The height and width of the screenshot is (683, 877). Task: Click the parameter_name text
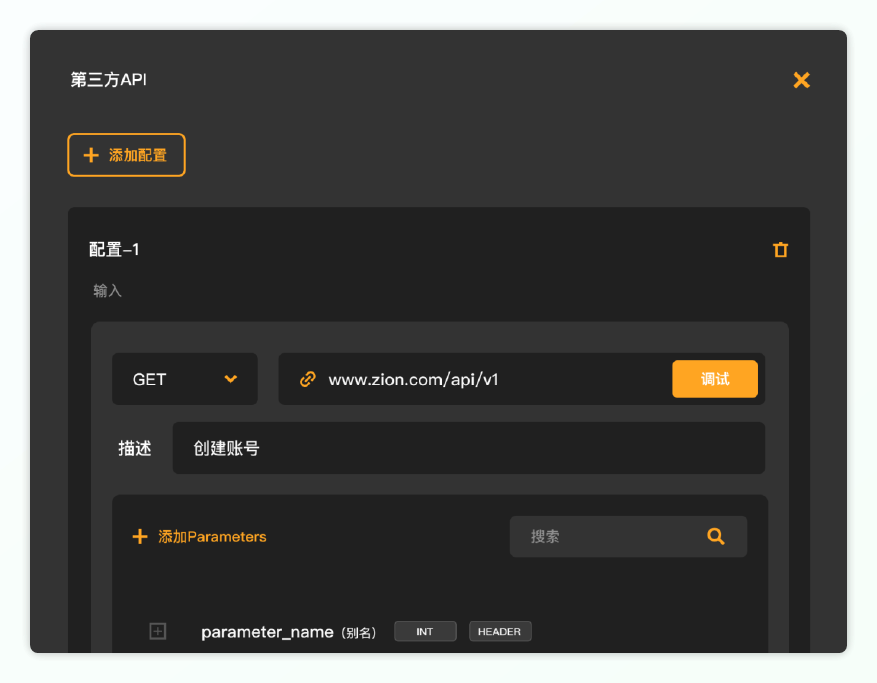coord(267,632)
